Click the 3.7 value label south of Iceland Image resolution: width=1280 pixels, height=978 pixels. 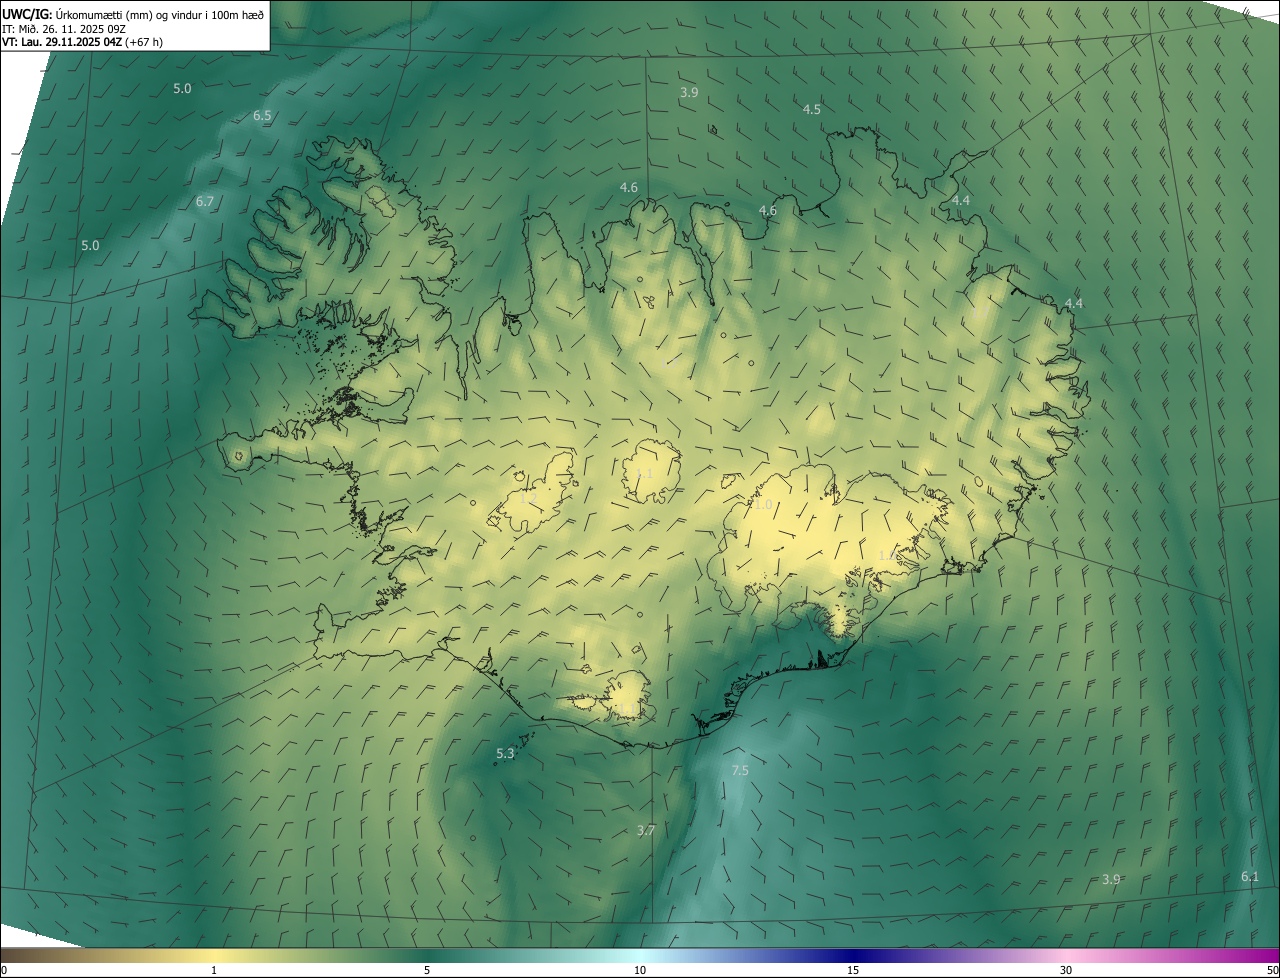coord(646,831)
